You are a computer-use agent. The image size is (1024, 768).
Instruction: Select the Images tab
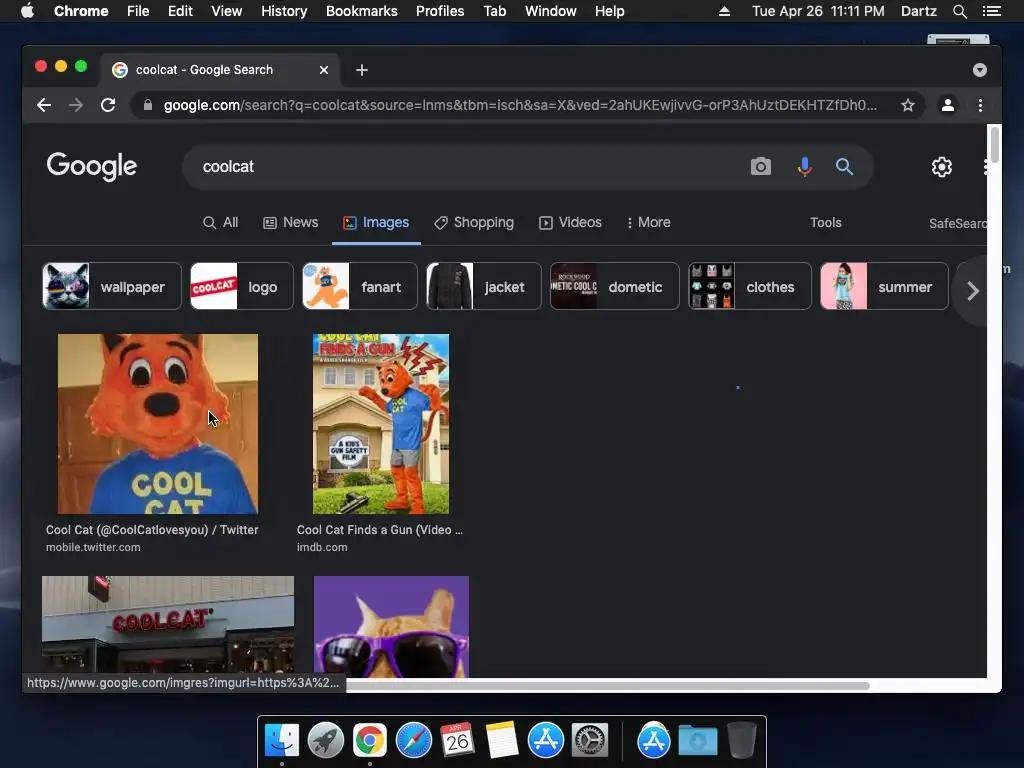376,223
